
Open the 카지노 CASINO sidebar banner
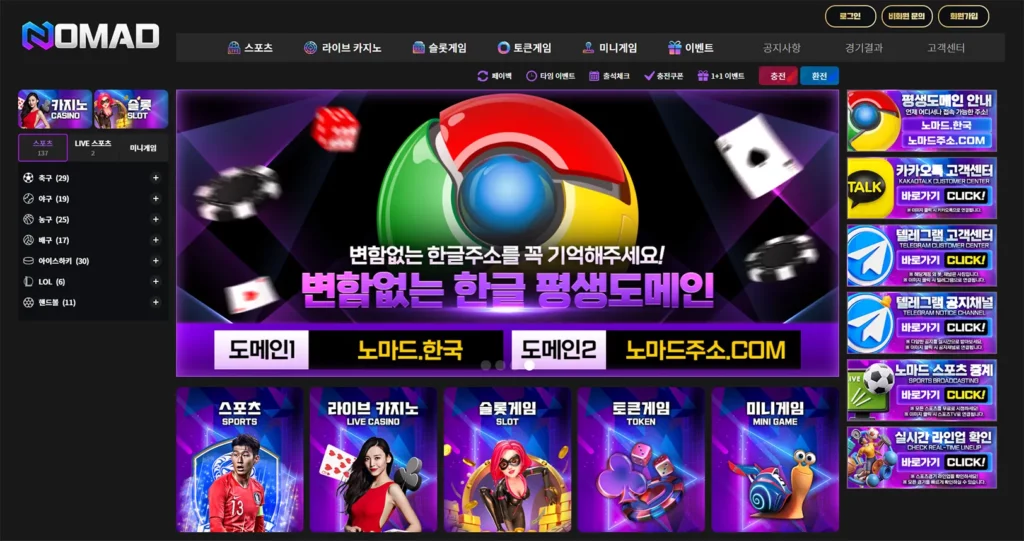click(55, 109)
